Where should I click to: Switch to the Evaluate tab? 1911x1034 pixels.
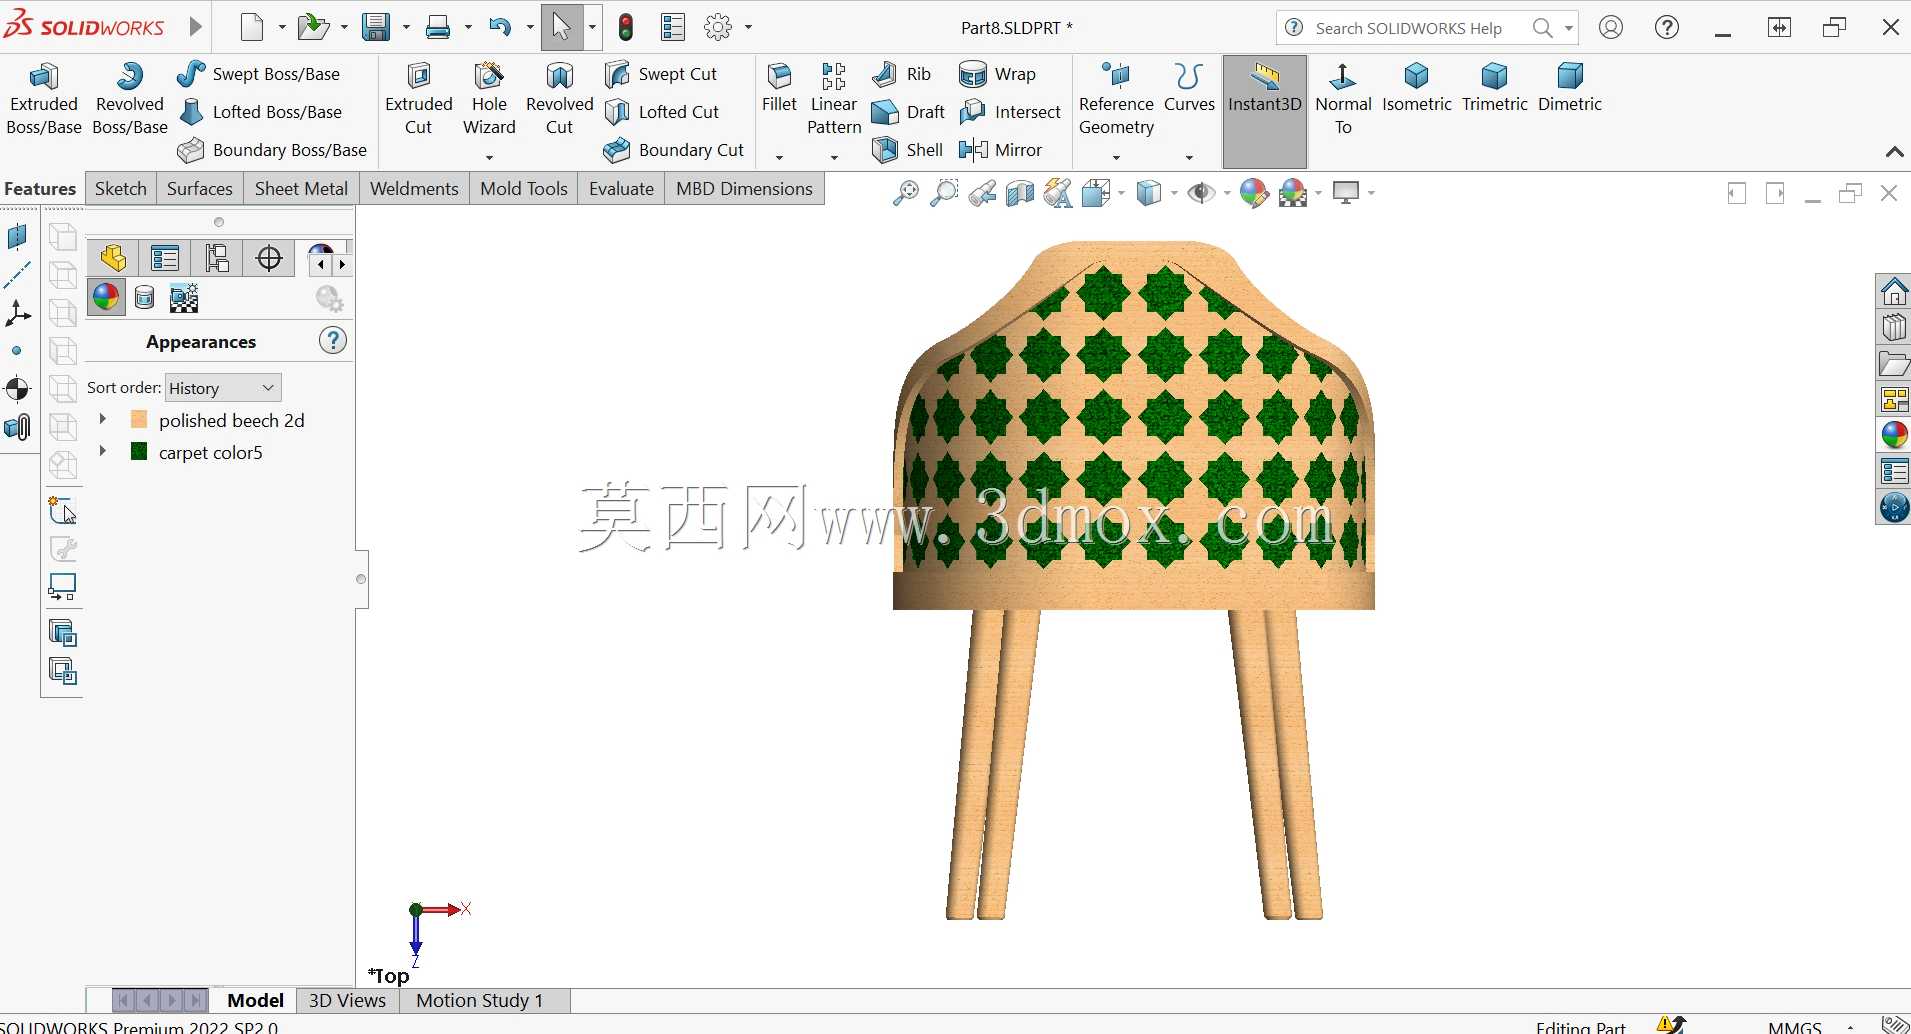621,189
